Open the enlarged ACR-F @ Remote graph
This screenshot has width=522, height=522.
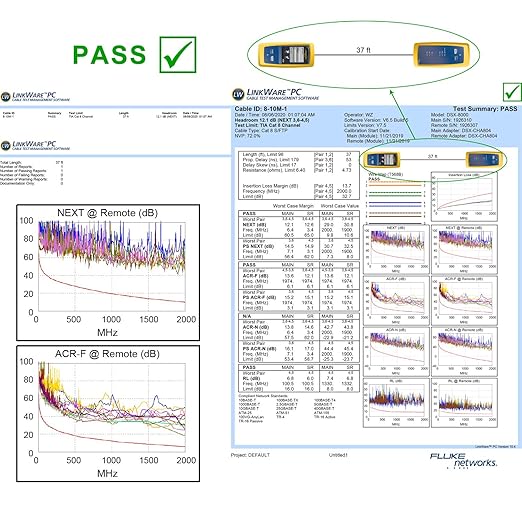tap(108, 413)
